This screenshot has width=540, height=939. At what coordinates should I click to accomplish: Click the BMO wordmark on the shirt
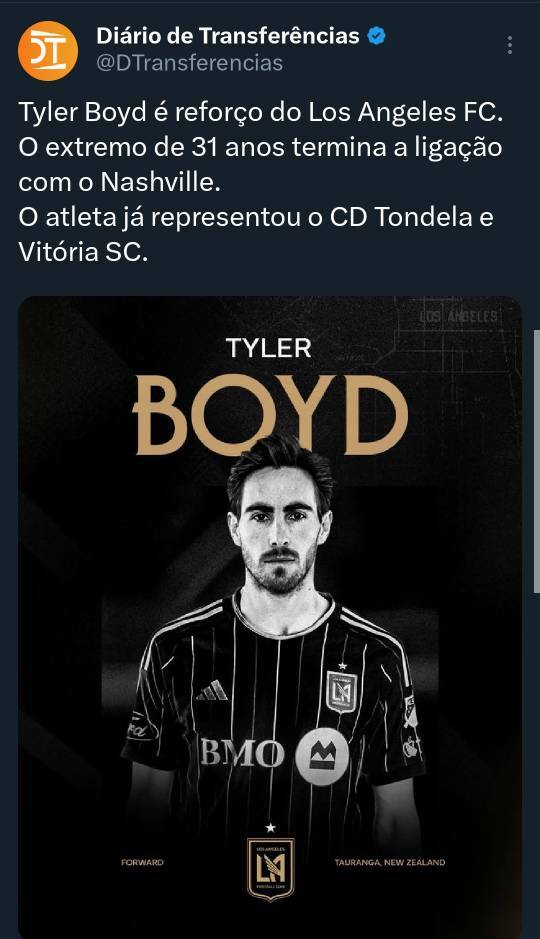click(x=242, y=752)
